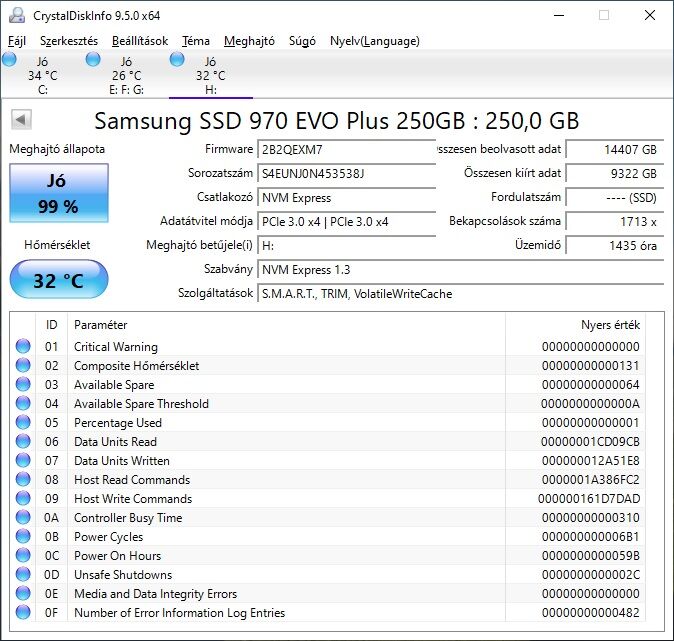Click raw value 00000001CD09CB
Viewport: 674px width, 641px height.
pos(590,442)
